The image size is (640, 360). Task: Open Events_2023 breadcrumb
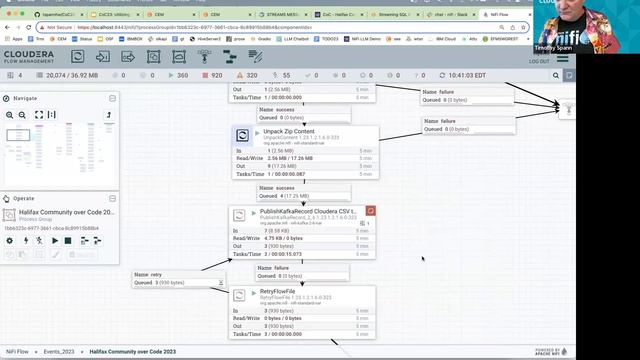coord(59,351)
